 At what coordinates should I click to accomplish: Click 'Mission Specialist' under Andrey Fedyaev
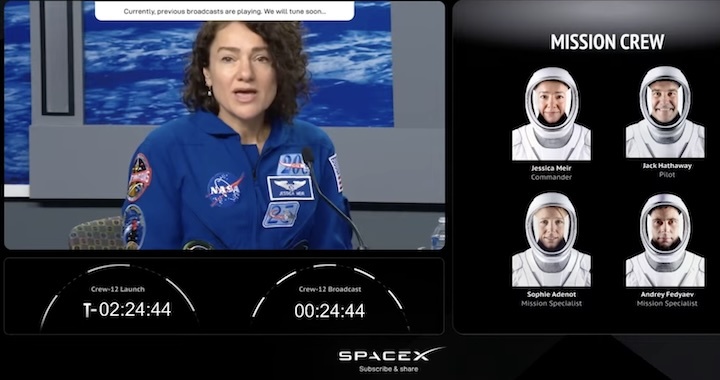tap(667, 303)
